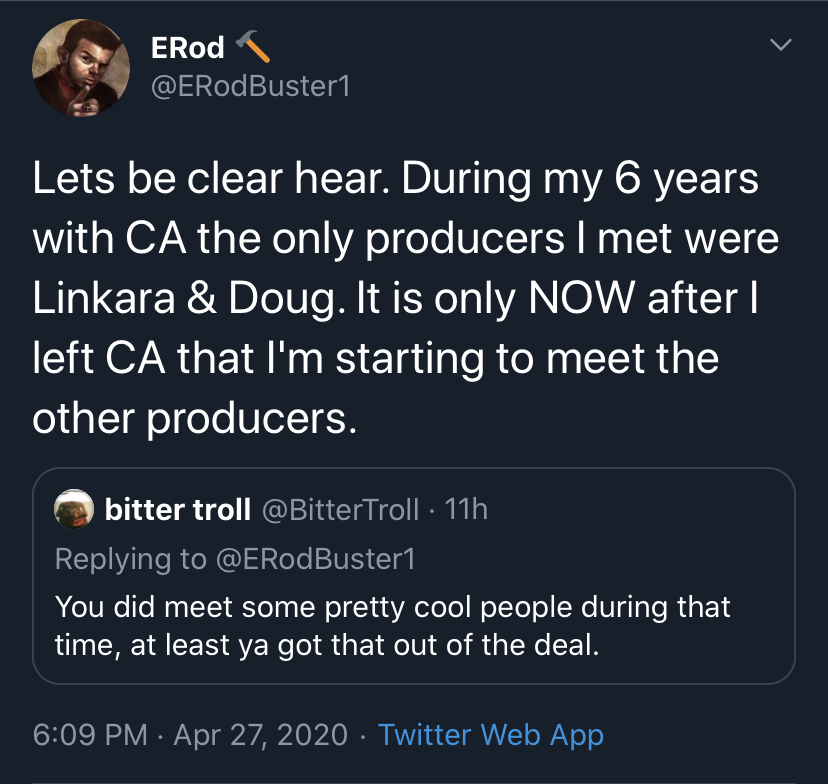This screenshot has height=784, width=828.
Task: Click the 'Replying to' label in quoted card
Action: pyautogui.click(x=131, y=559)
